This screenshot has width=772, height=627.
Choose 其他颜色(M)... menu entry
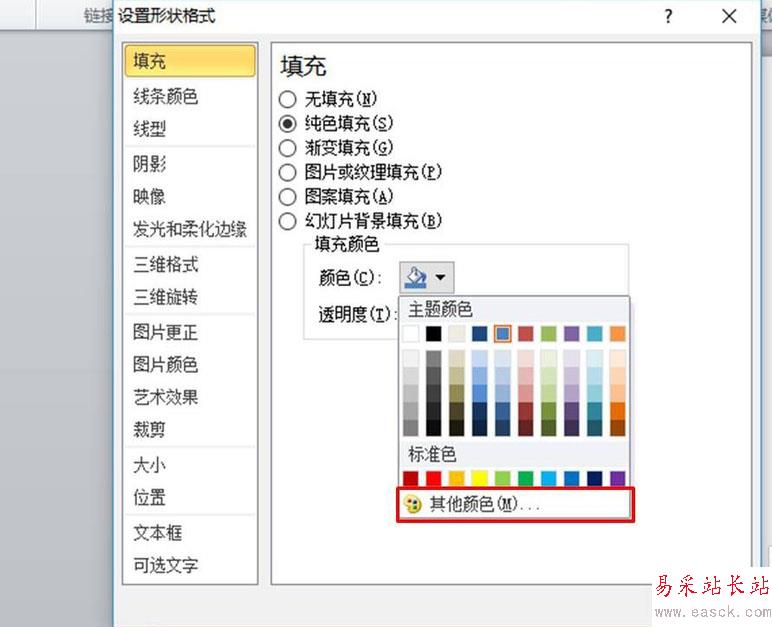[x=515, y=504]
